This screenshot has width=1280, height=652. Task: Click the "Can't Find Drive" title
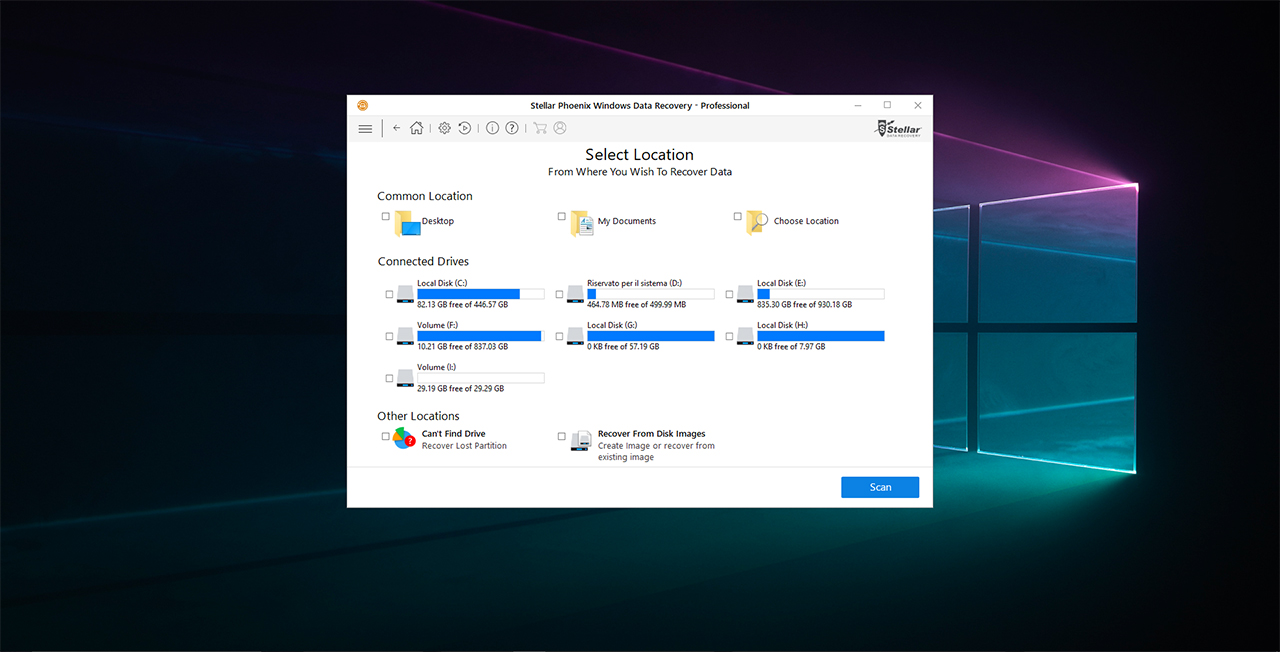click(x=454, y=434)
